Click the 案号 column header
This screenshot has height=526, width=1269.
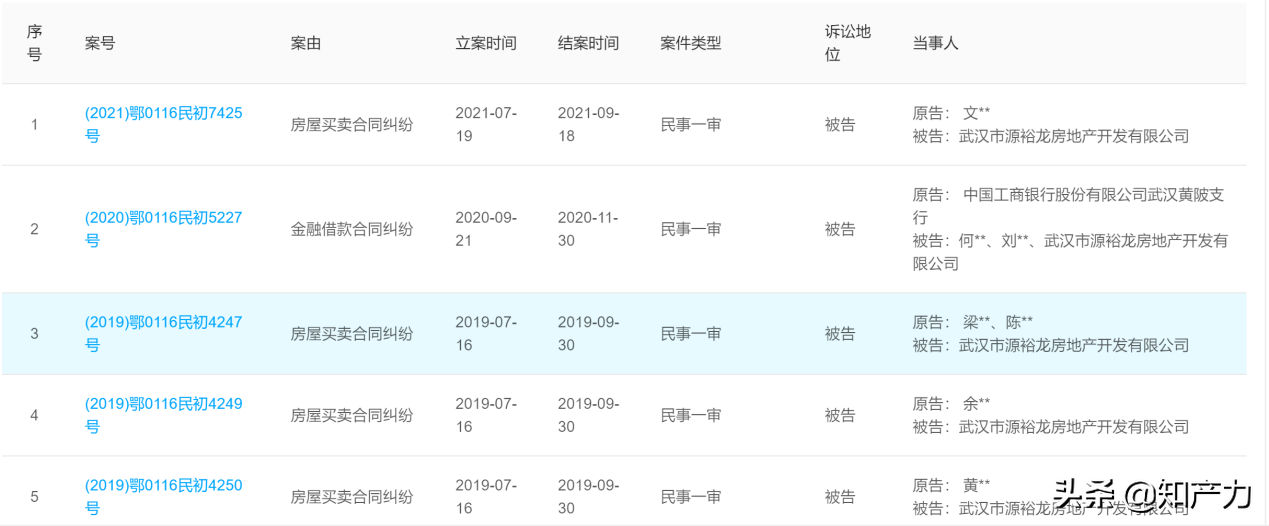coord(100,43)
